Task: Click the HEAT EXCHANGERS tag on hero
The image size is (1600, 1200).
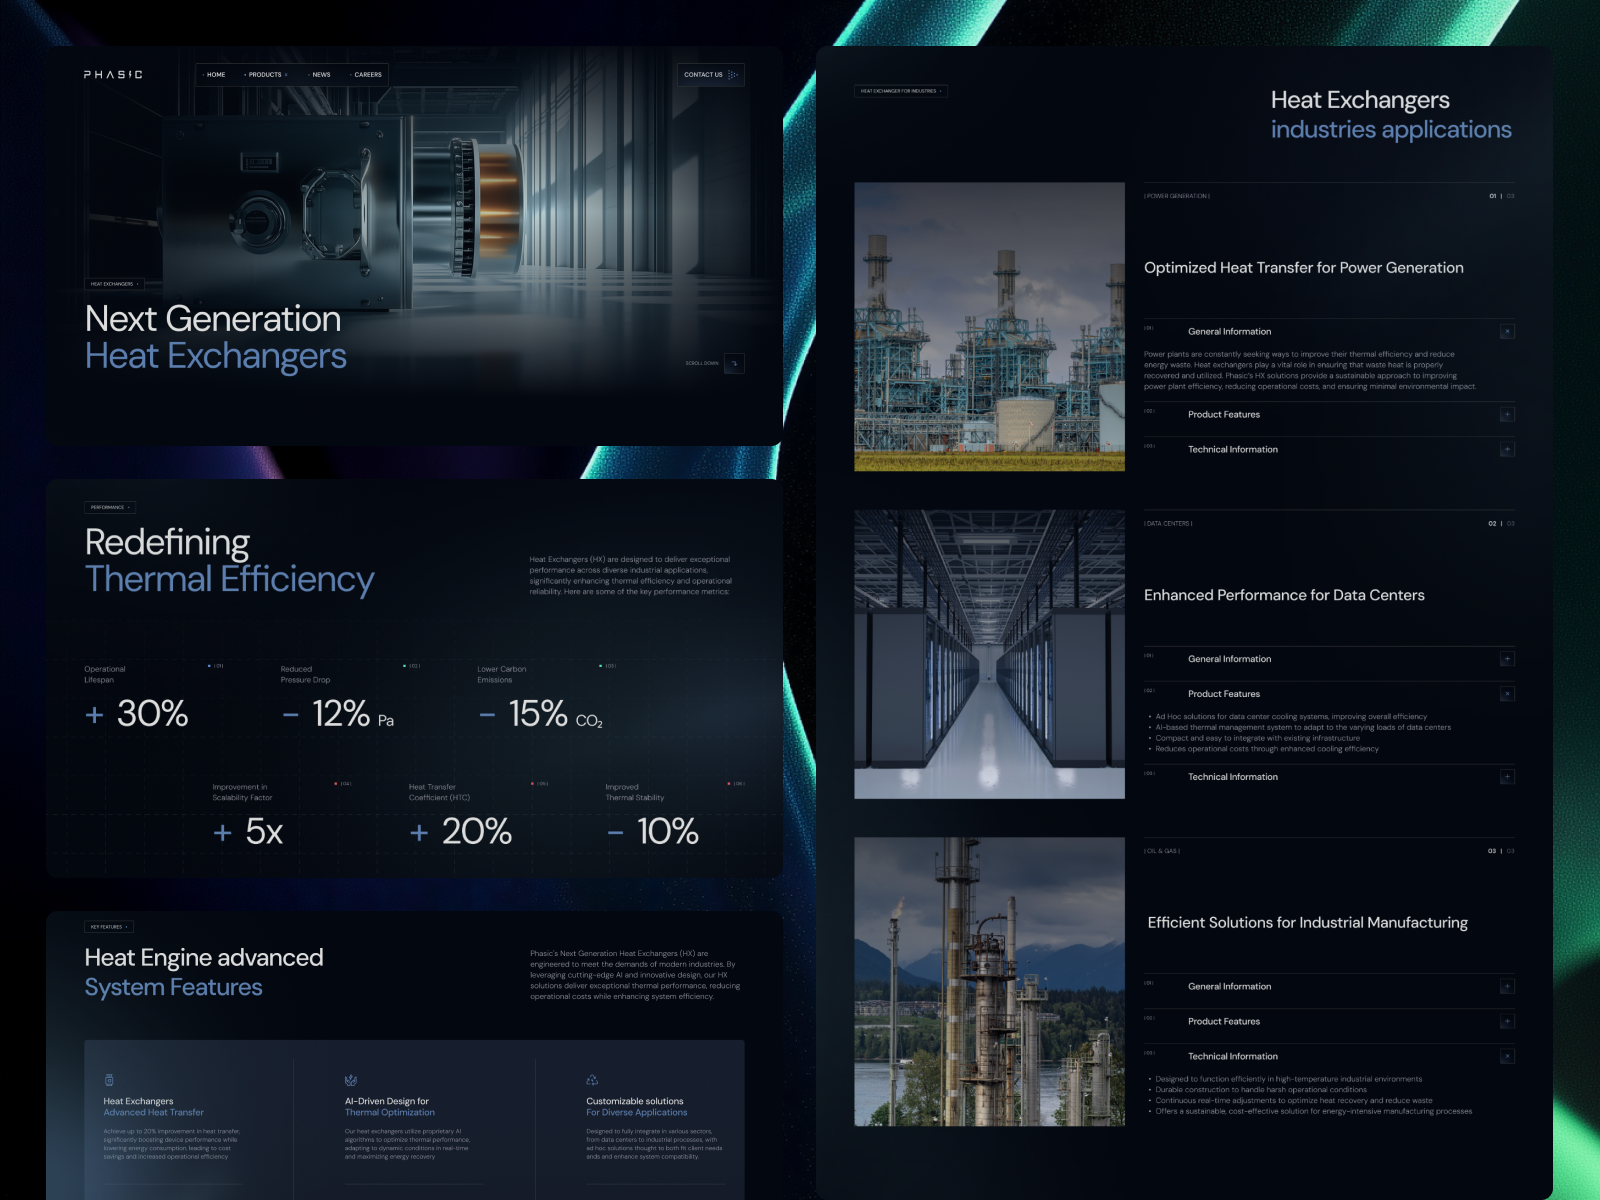Action: [x=114, y=284]
